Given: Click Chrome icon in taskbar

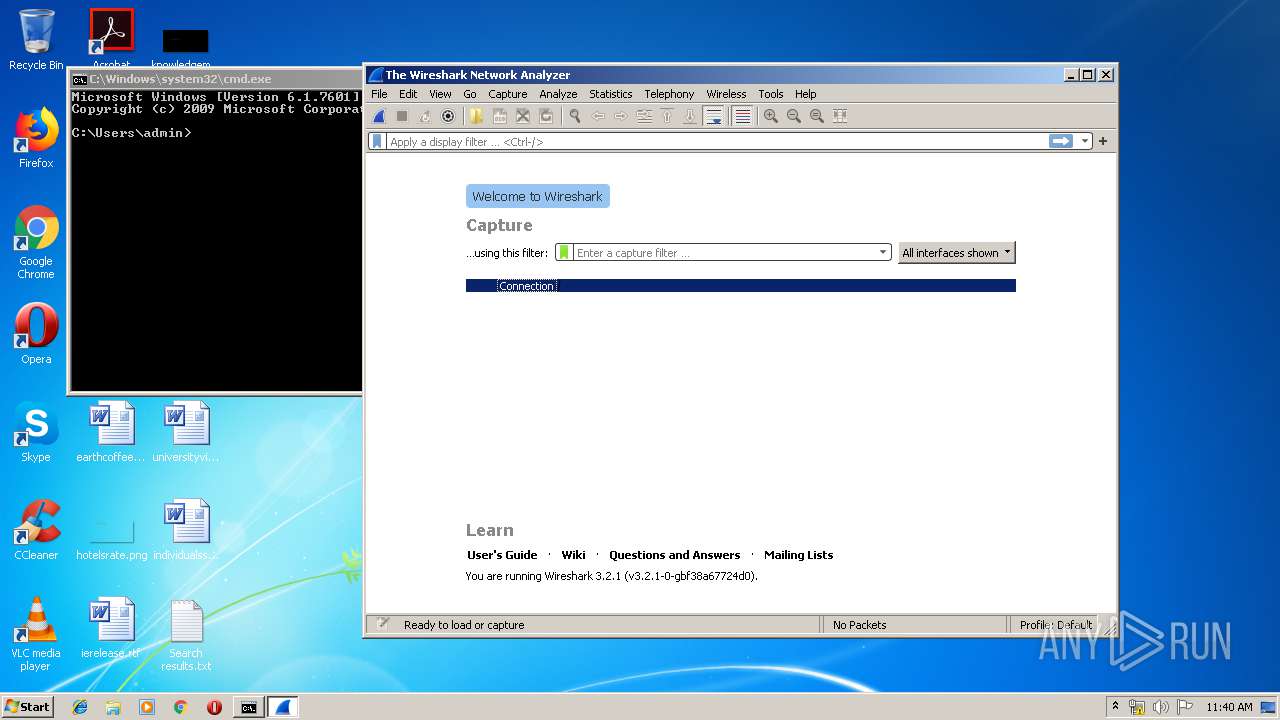Looking at the screenshot, I should (180, 707).
